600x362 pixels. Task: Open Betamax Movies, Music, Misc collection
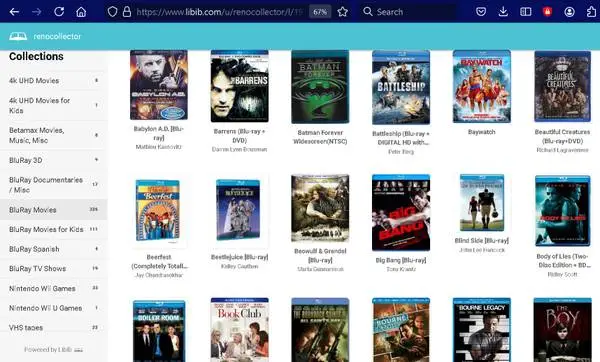(54, 135)
